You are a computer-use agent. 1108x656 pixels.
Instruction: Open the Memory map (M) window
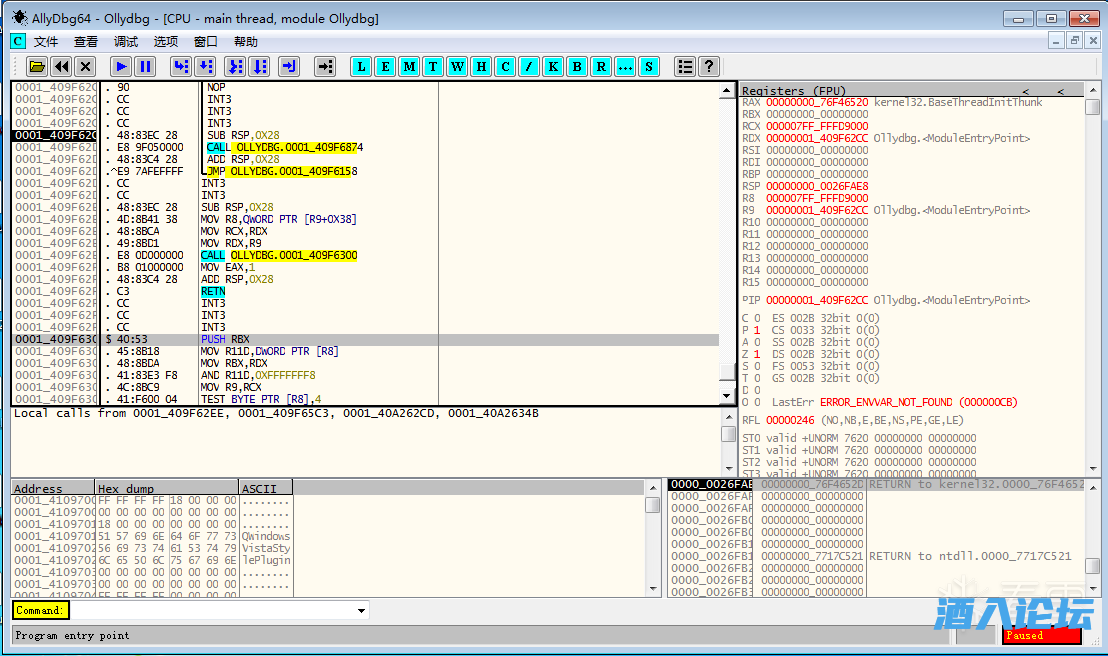click(409, 67)
